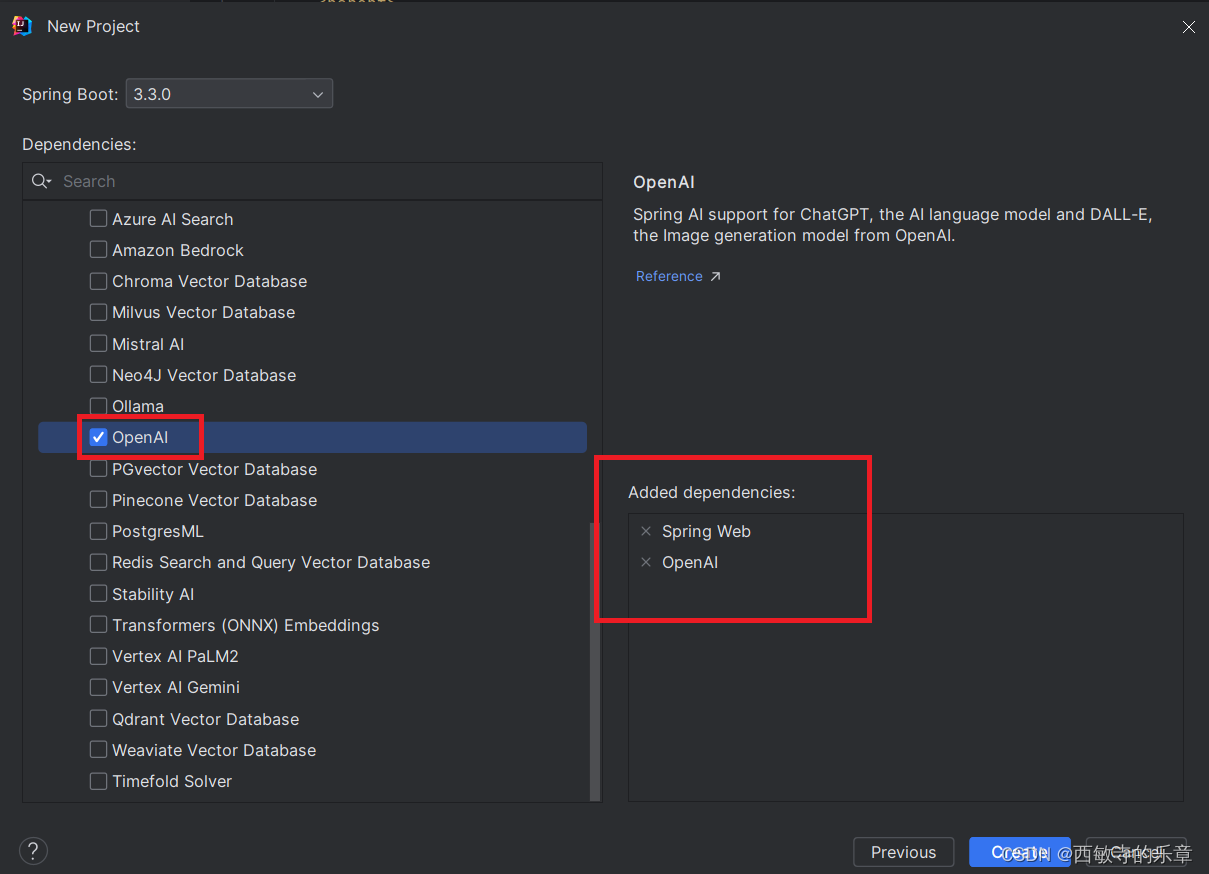This screenshot has height=874, width=1209.
Task: Click the IntelliJ IDEA logo icon
Action: click(x=22, y=26)
